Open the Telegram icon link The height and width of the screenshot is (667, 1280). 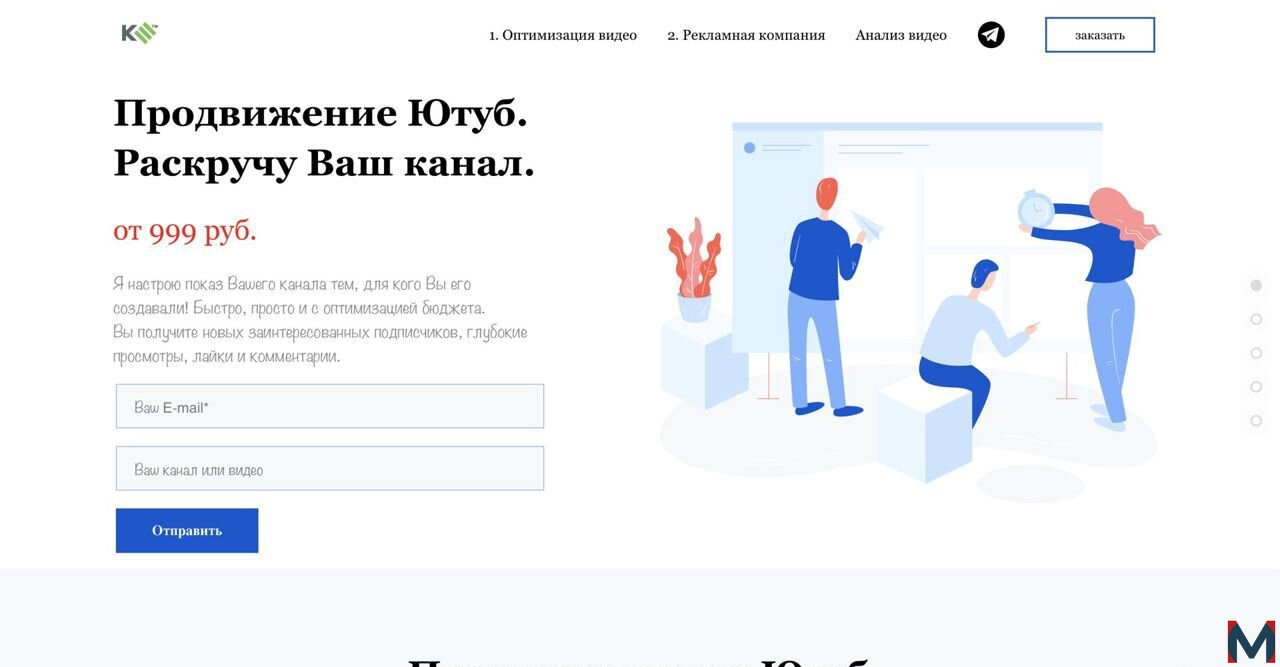pos(991,35)
